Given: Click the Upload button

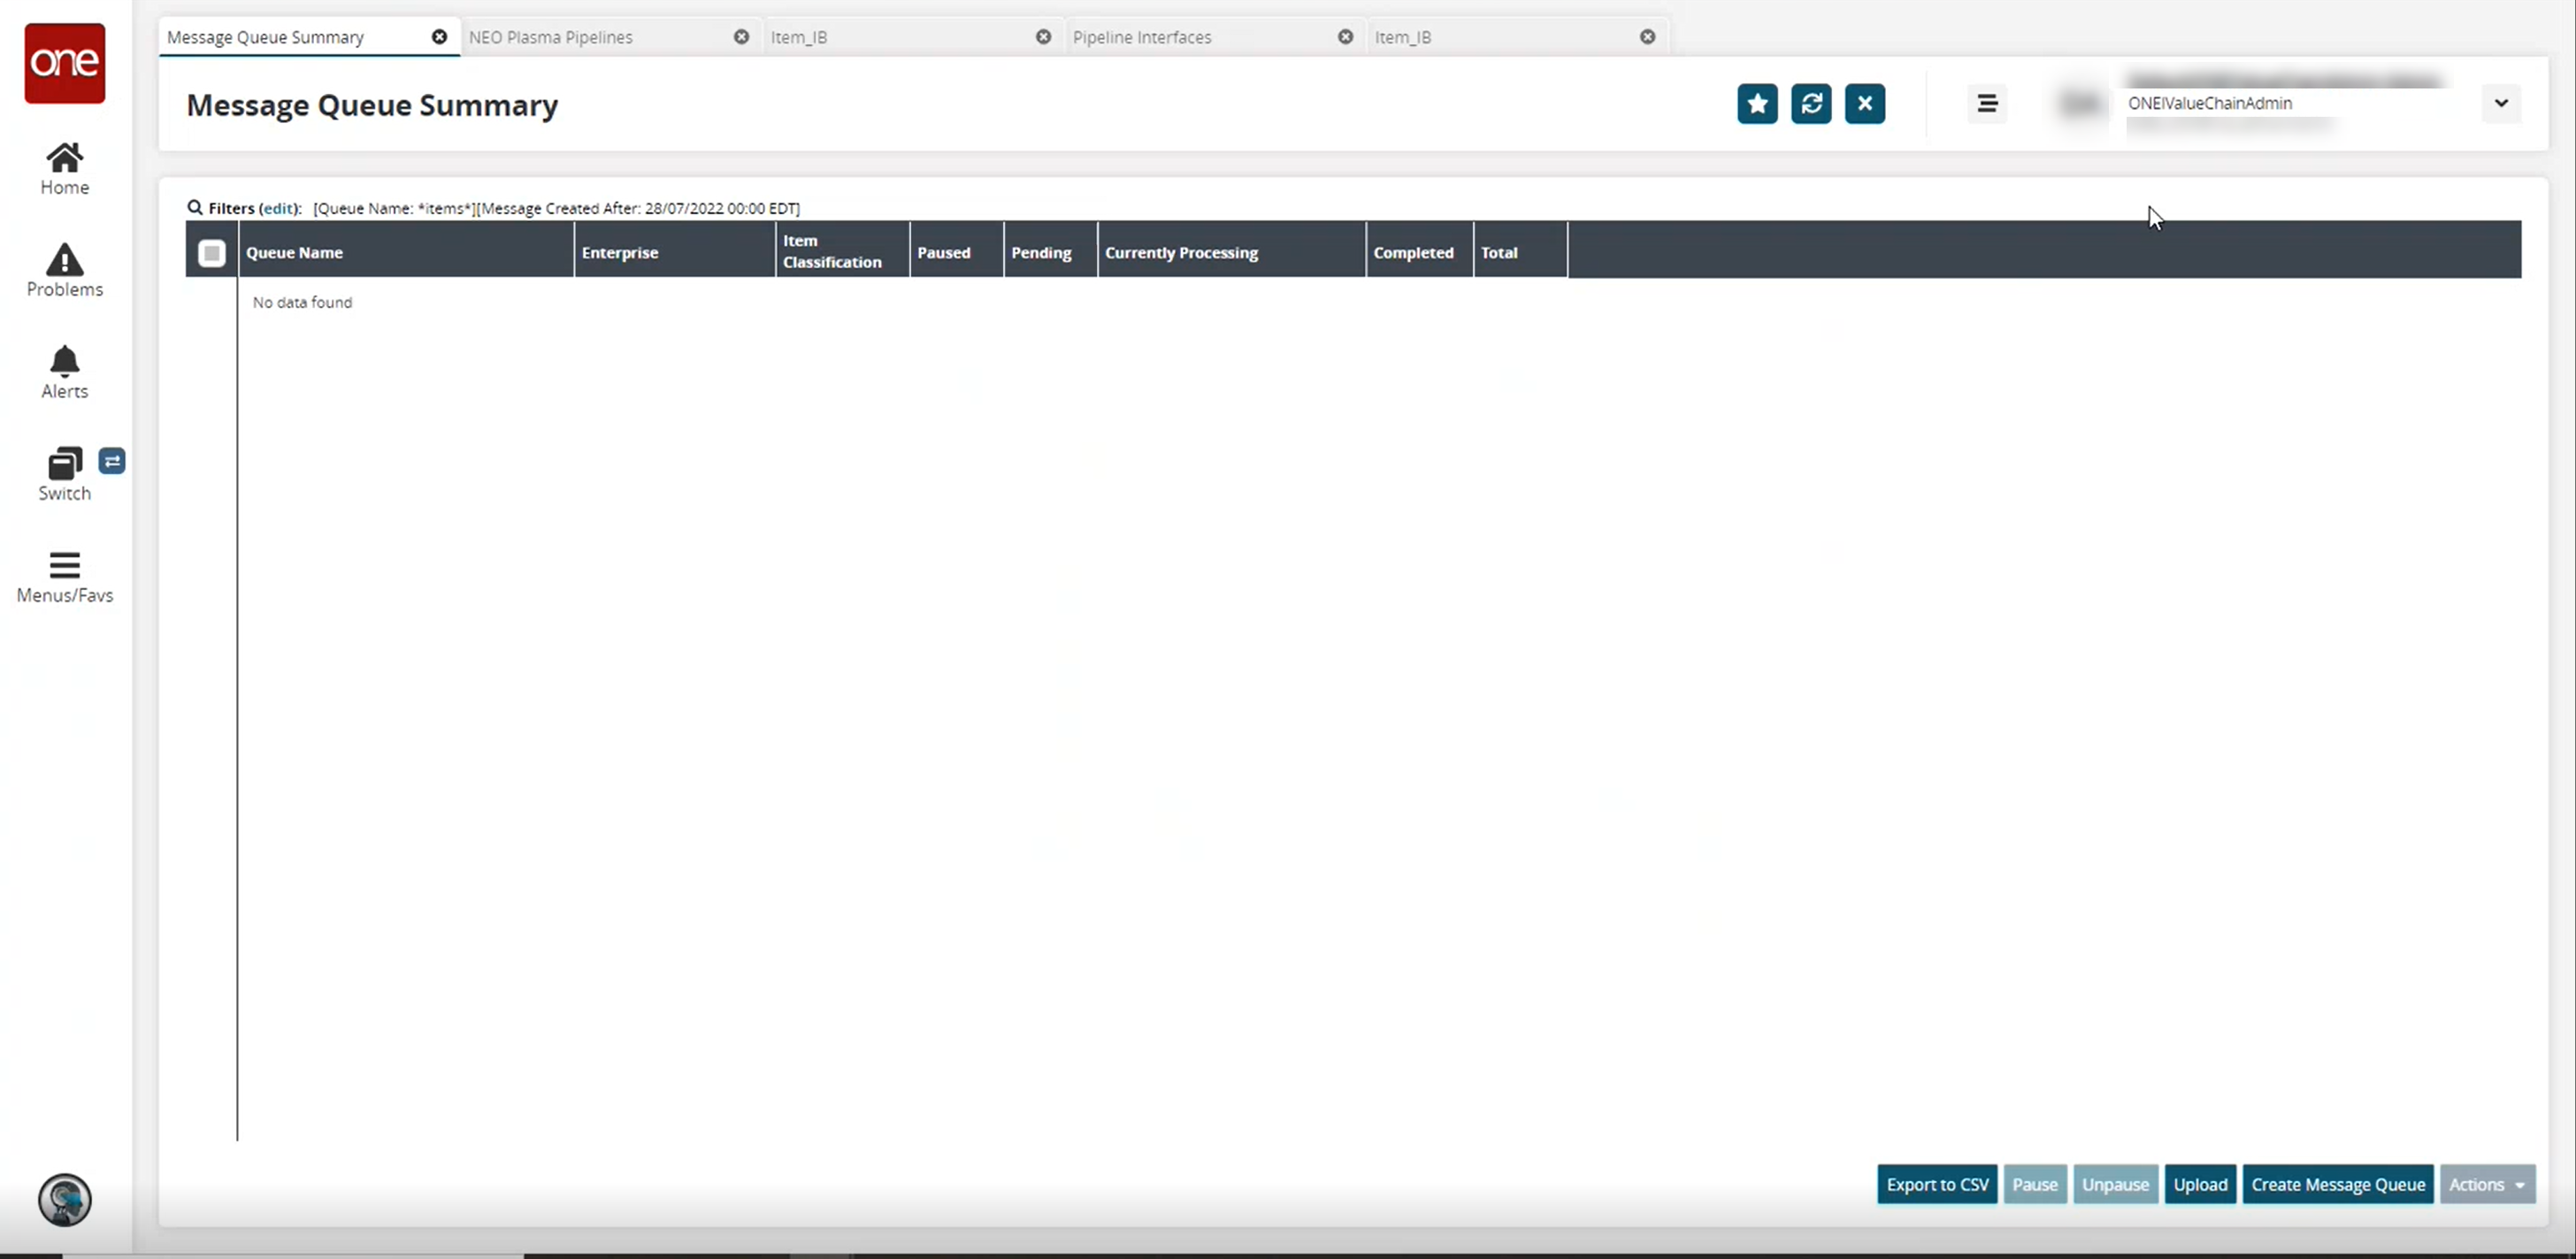Looking at the screenshot, I should coord(2200,1184).
